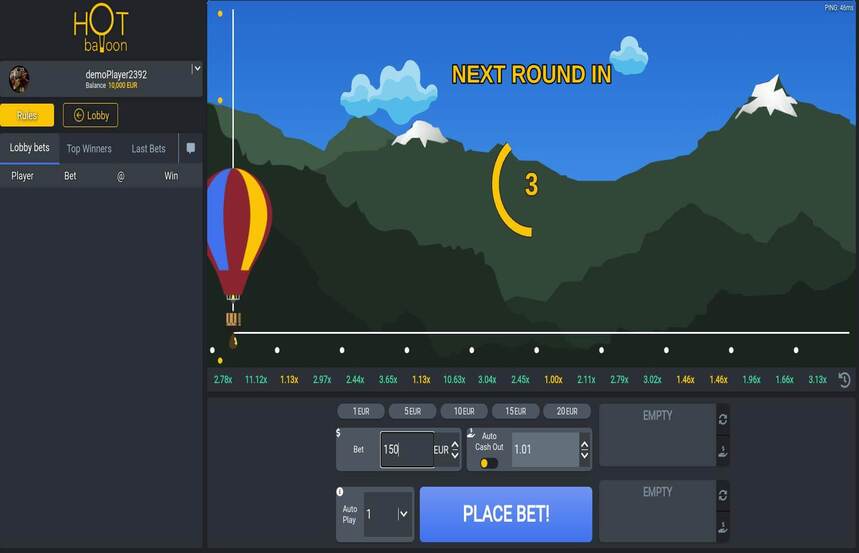Click the demoPlayer2392 avatar picture
This screenshot has width=859, height=553.
coord(19,79)
